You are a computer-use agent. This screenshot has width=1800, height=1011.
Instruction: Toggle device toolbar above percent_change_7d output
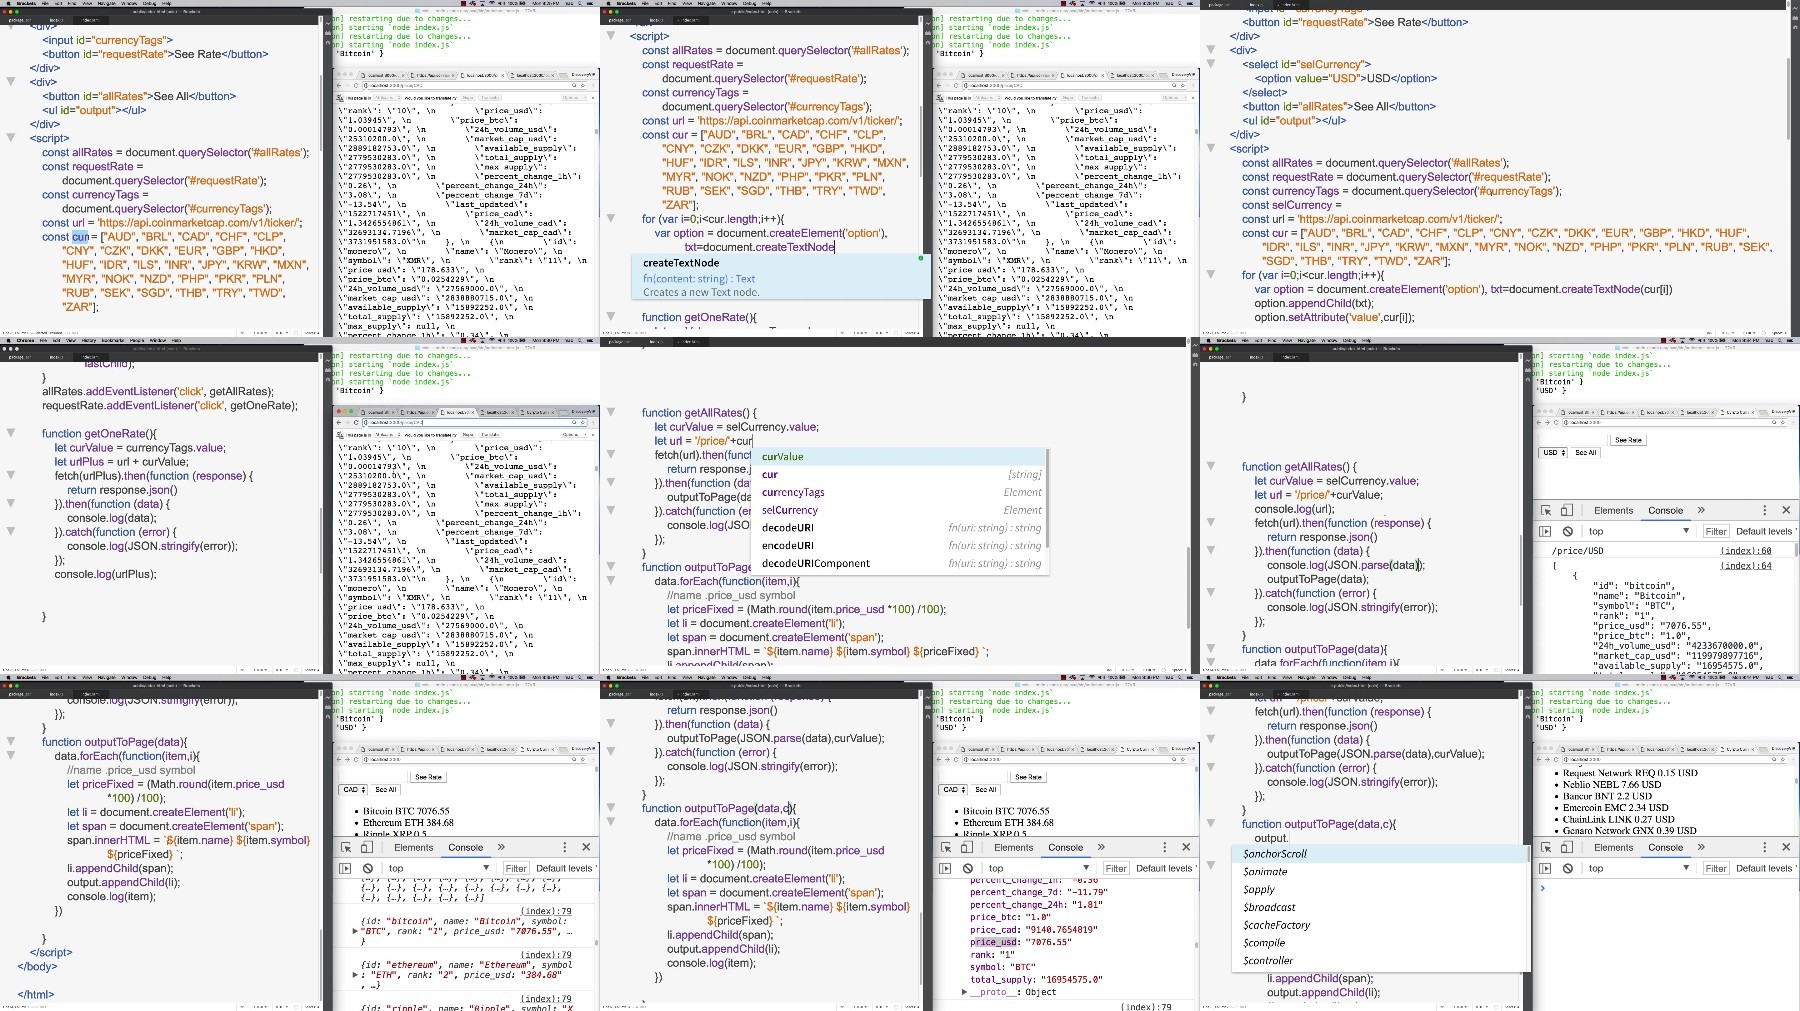[967, 847]
